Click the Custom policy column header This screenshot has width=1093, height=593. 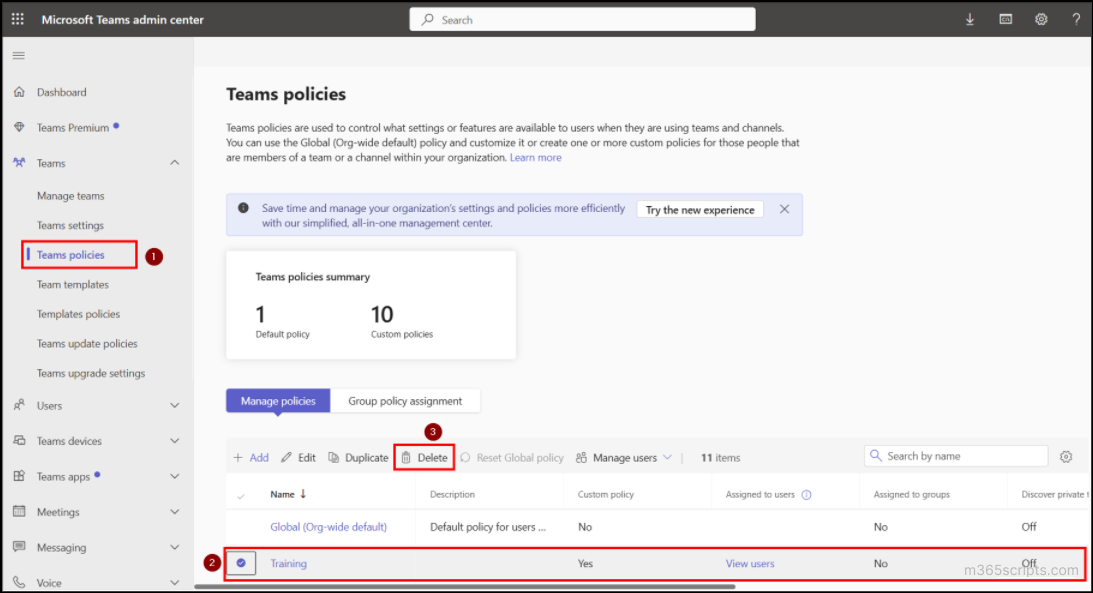[x=606, y=494]
